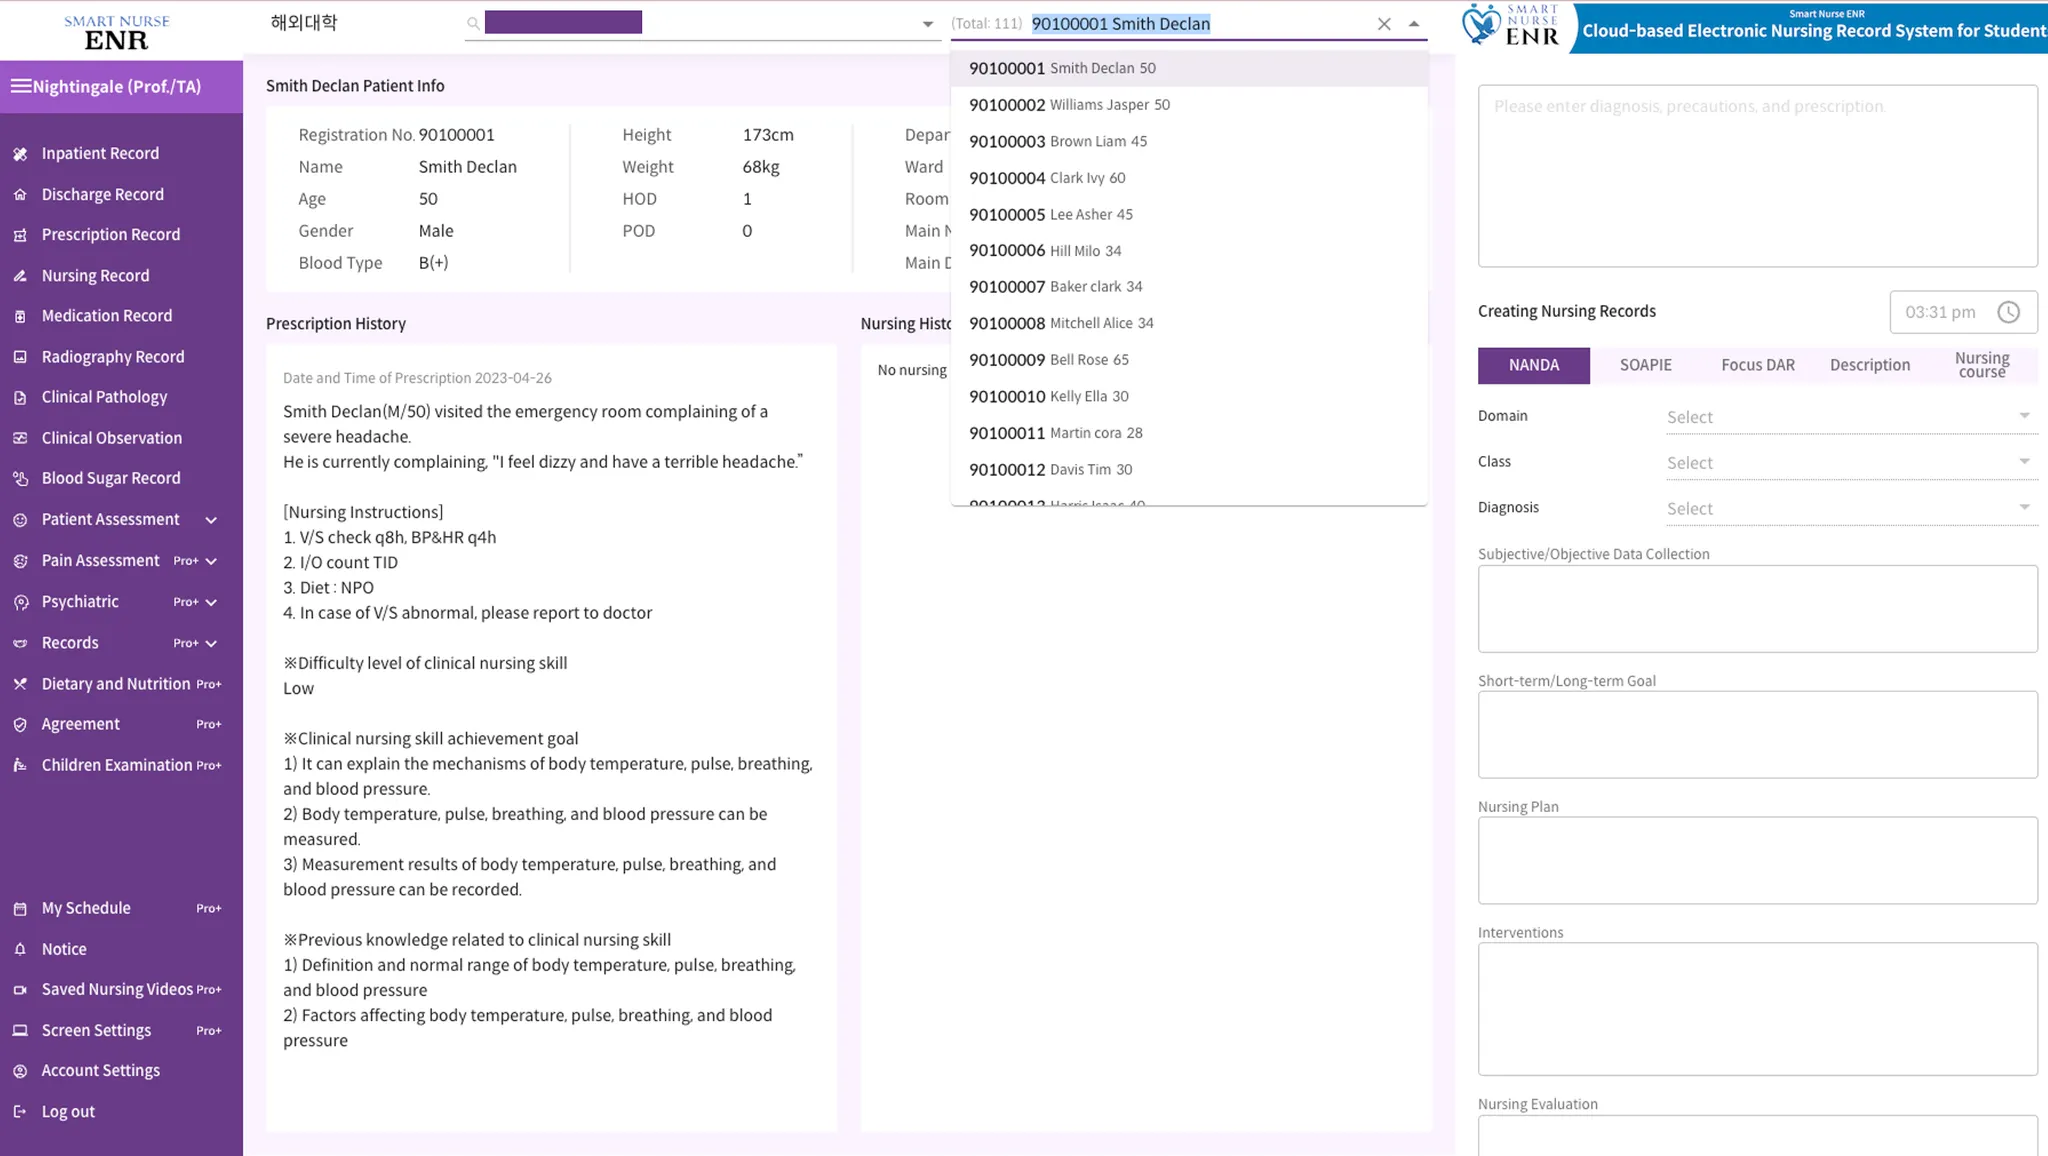Click the Blood Sugar Record icon

point(20,479)
